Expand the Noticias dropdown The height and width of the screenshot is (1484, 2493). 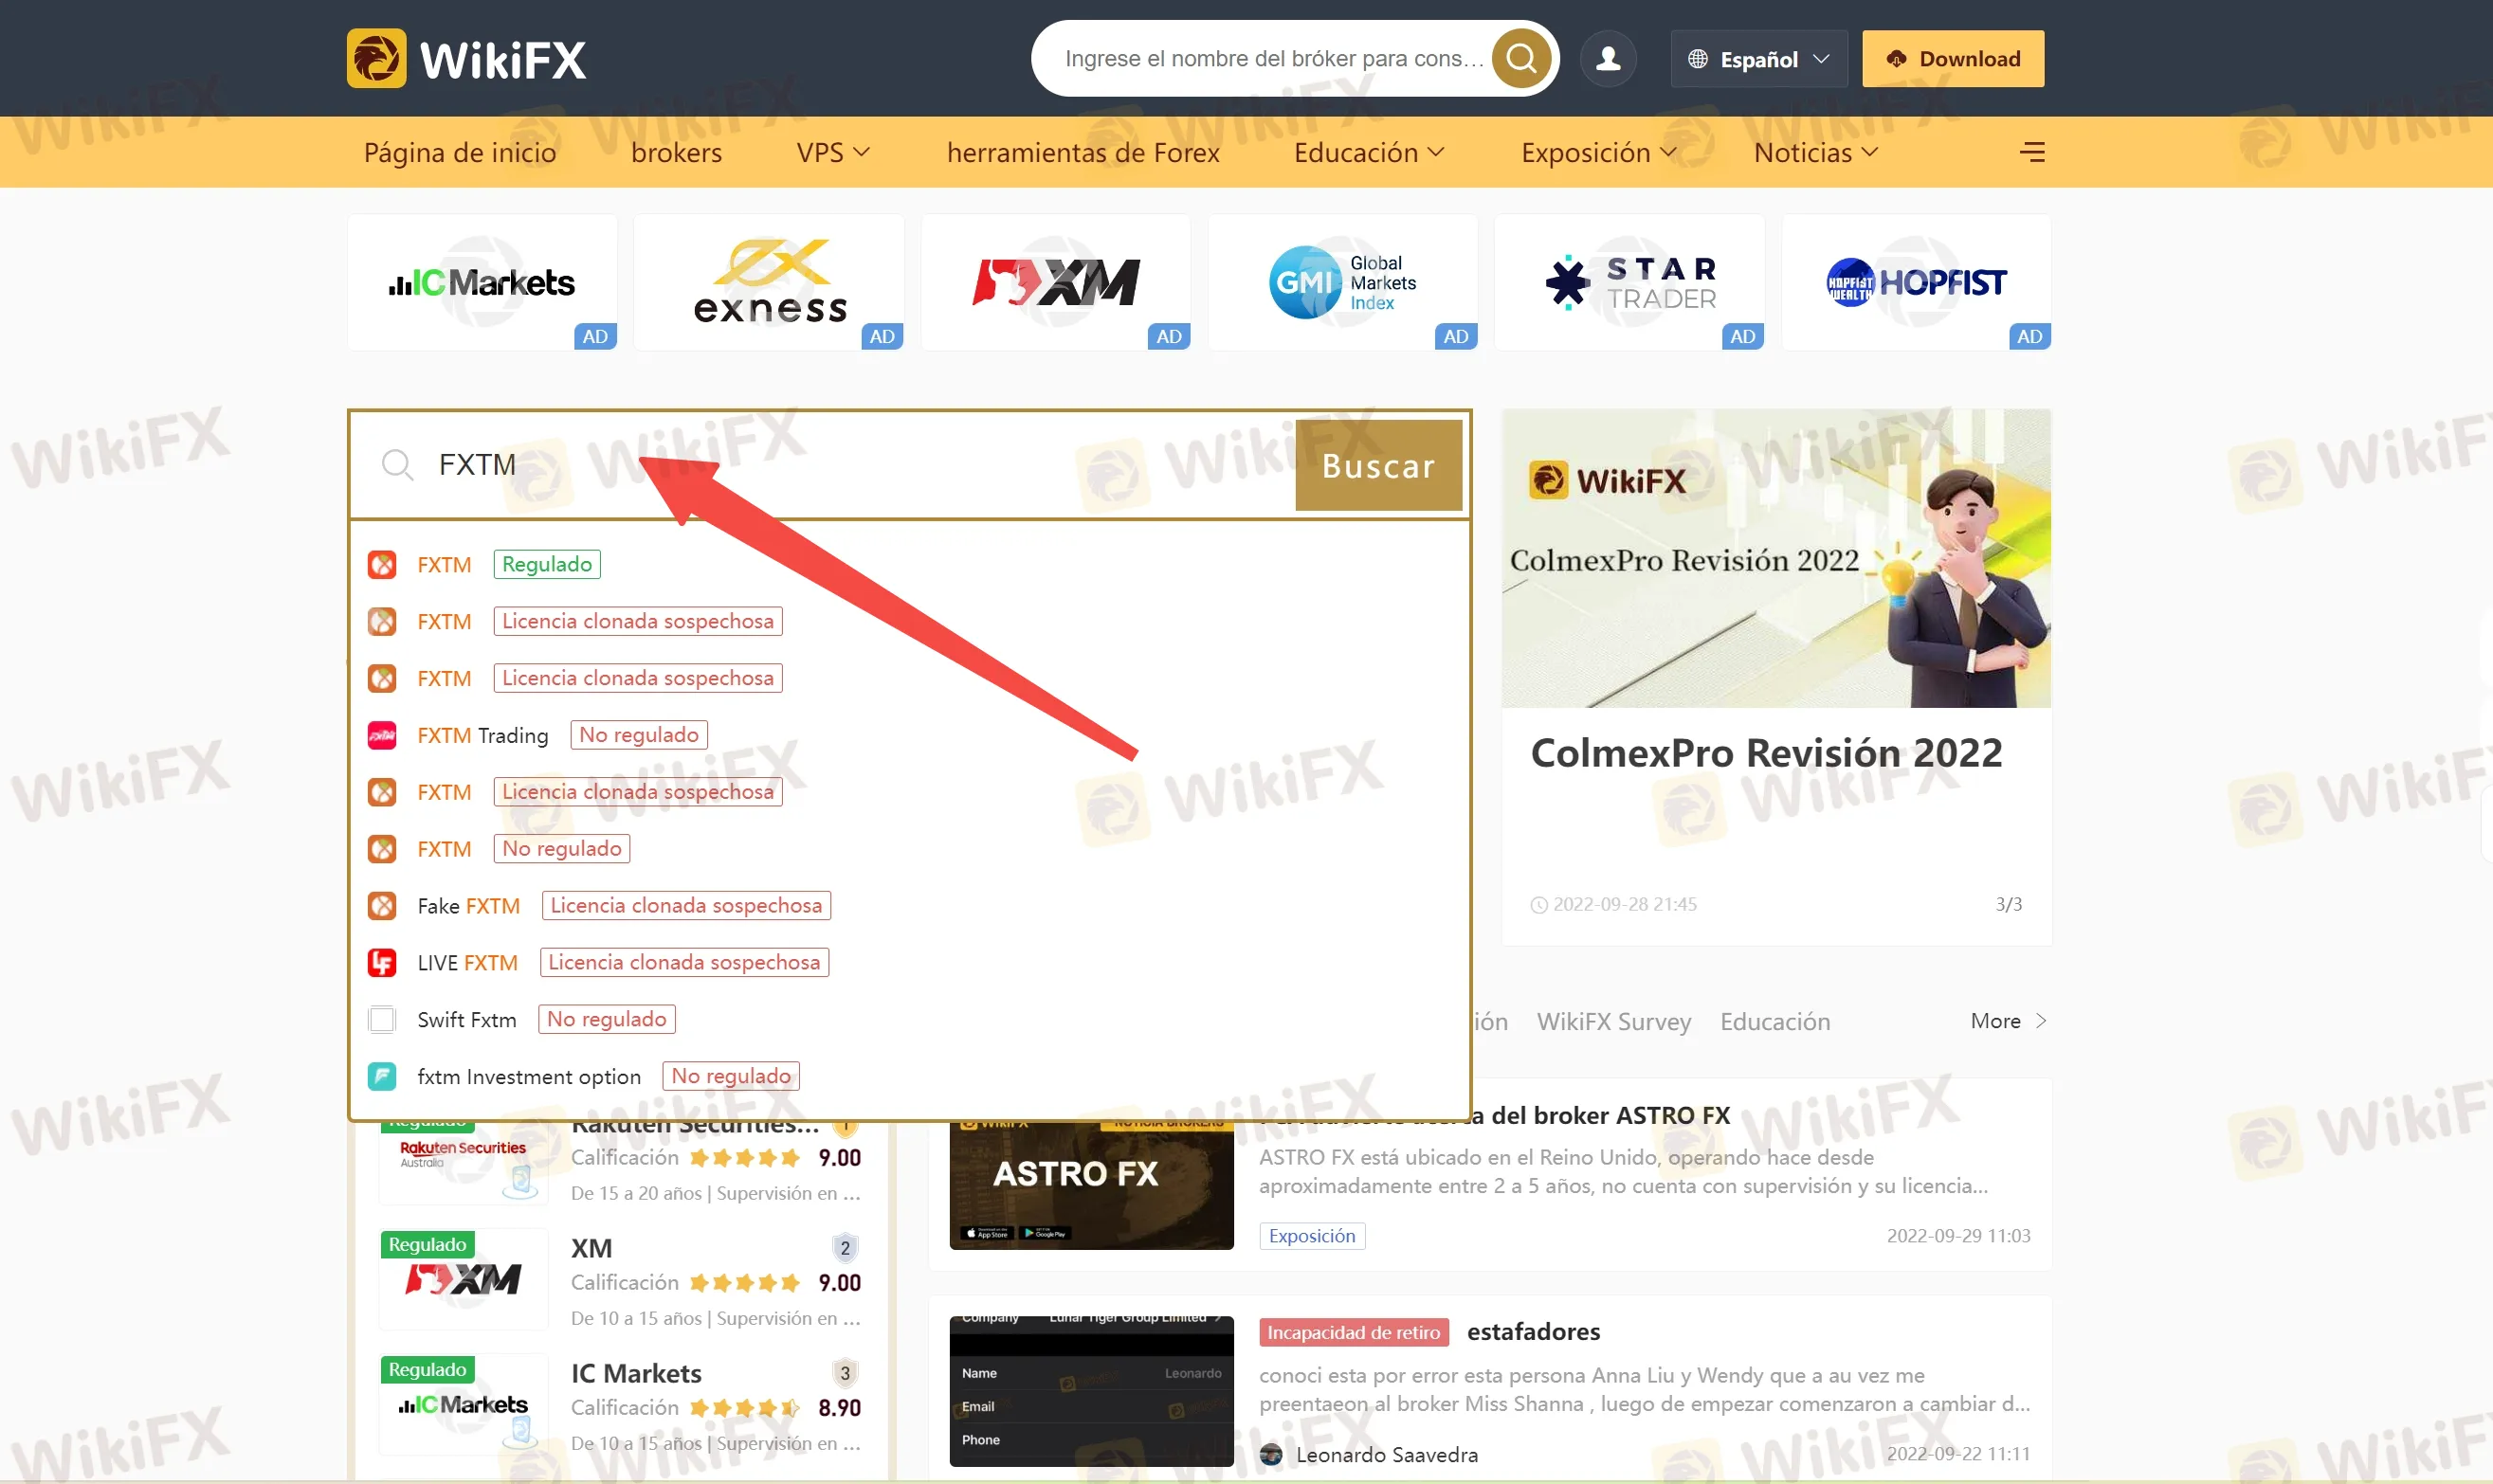pyautogui.click(x=1815, y=152)
